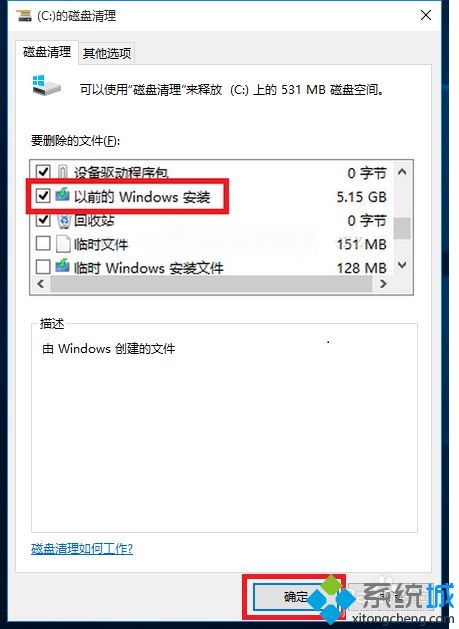Click the previous Windows installation icon
This screenshot has height=629, width=459.
point(62,195)
